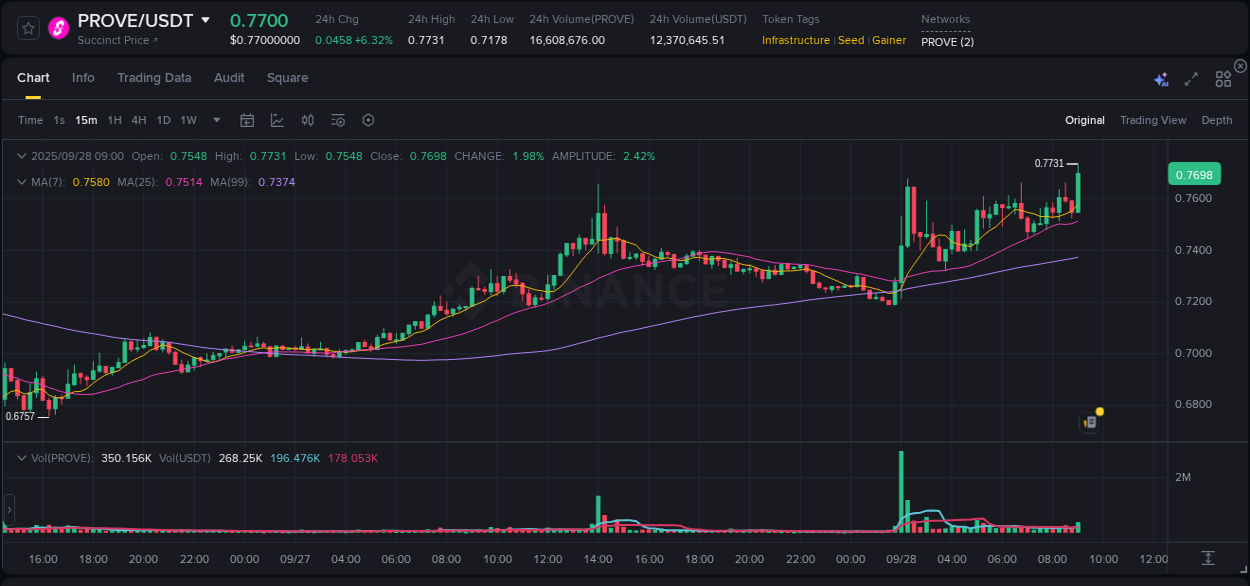Image resolution: width=1250 pixels, height=586 pixels.
Task: Toggle the favorite star for PROVE/USDT
Action: tap(27, 27)
